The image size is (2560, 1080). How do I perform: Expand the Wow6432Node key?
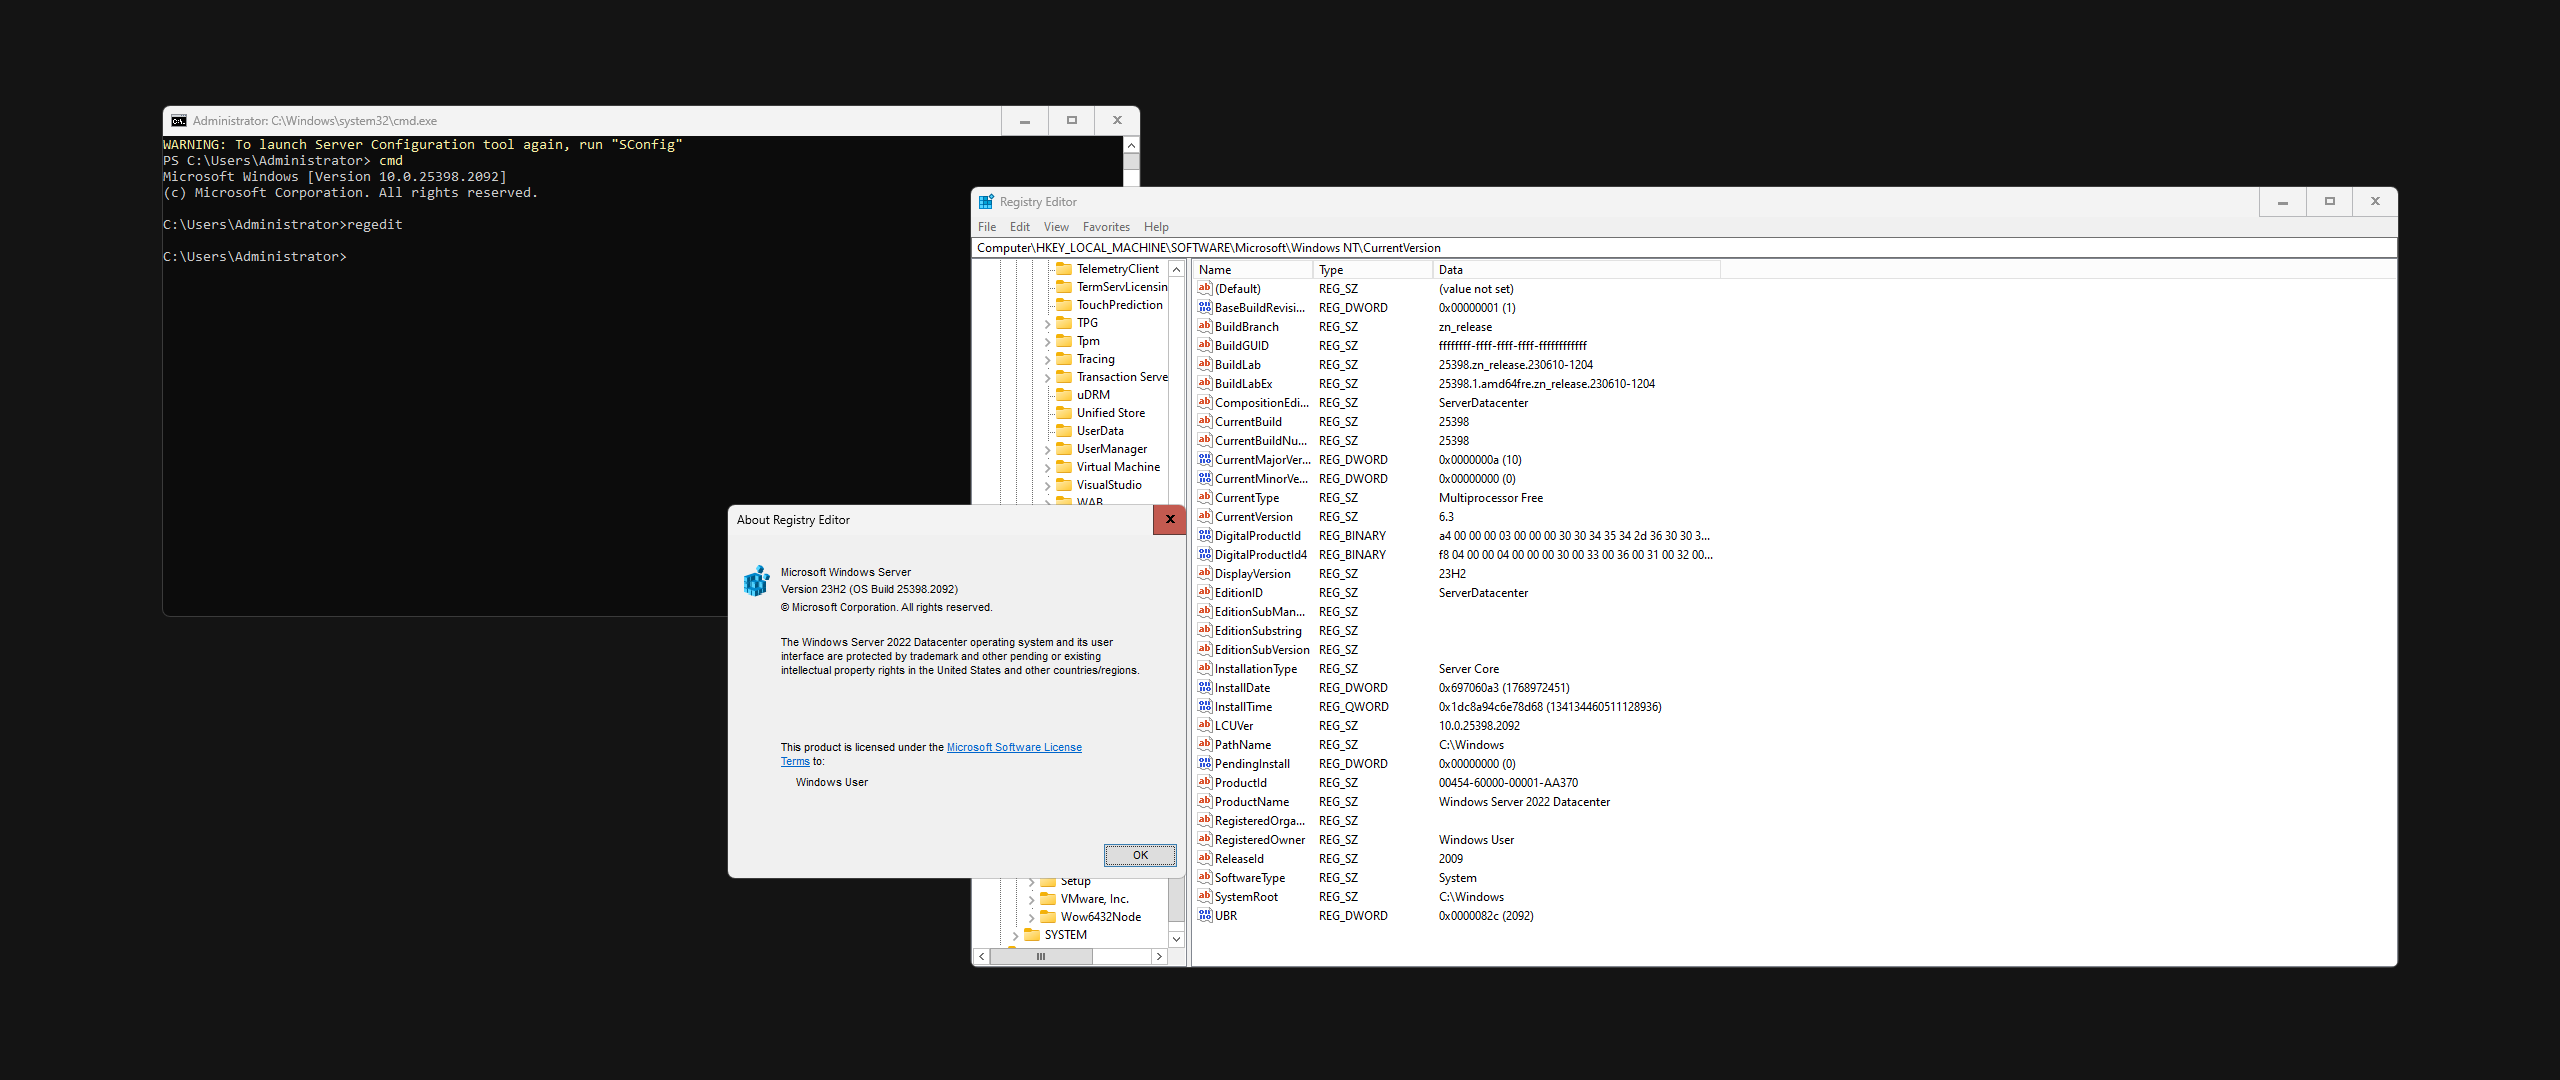pos(1031,918)
